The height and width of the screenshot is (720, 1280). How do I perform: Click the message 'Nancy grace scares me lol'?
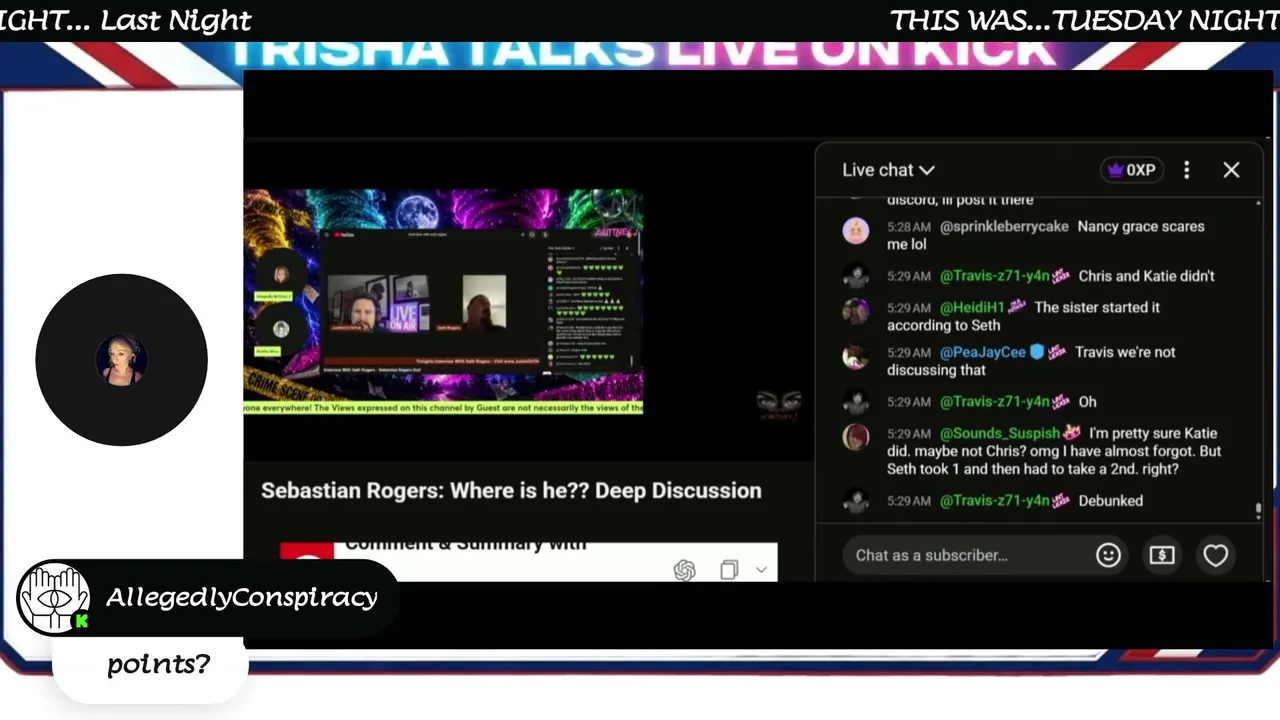point(1045,235)
